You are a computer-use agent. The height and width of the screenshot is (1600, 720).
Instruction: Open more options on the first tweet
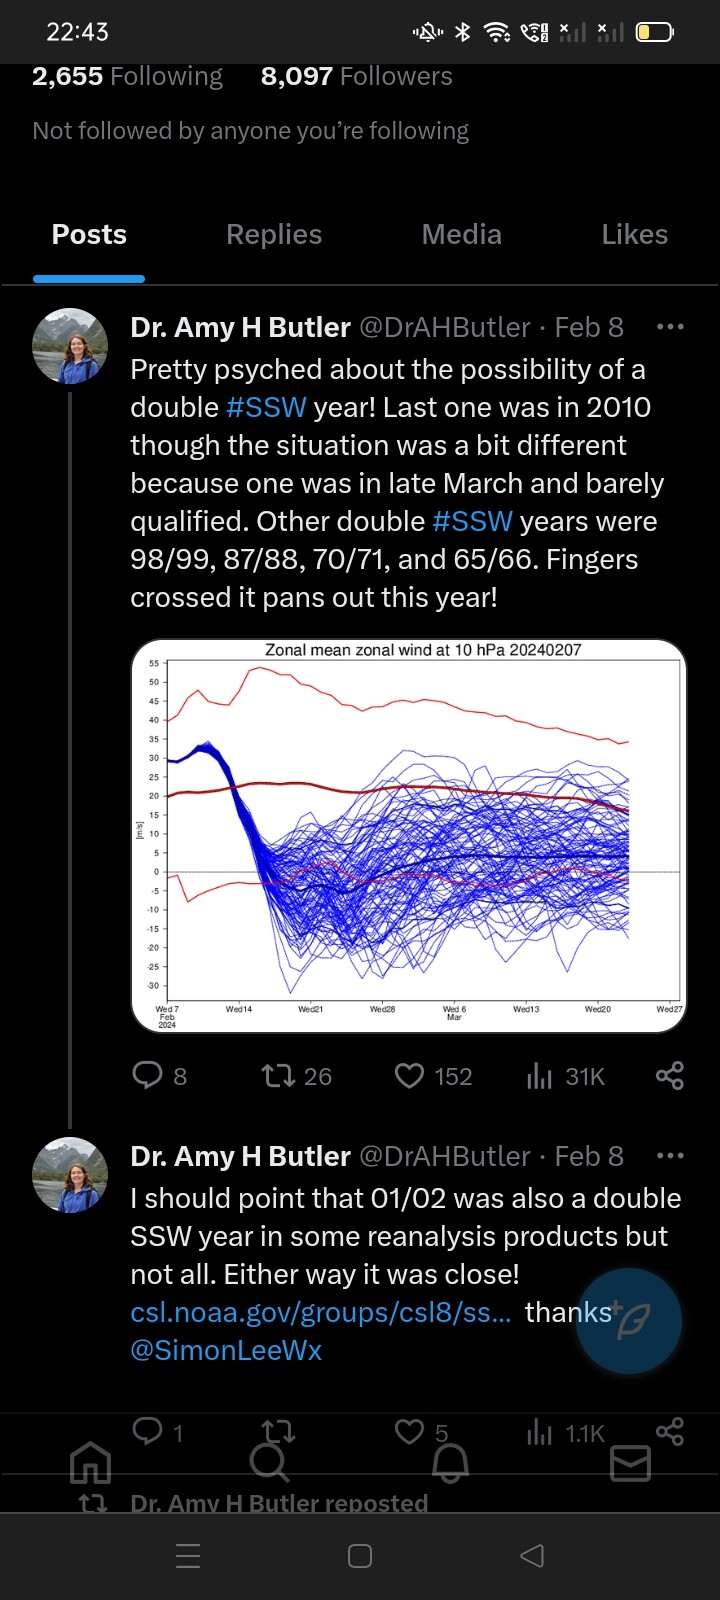click(x=670, y=327)
